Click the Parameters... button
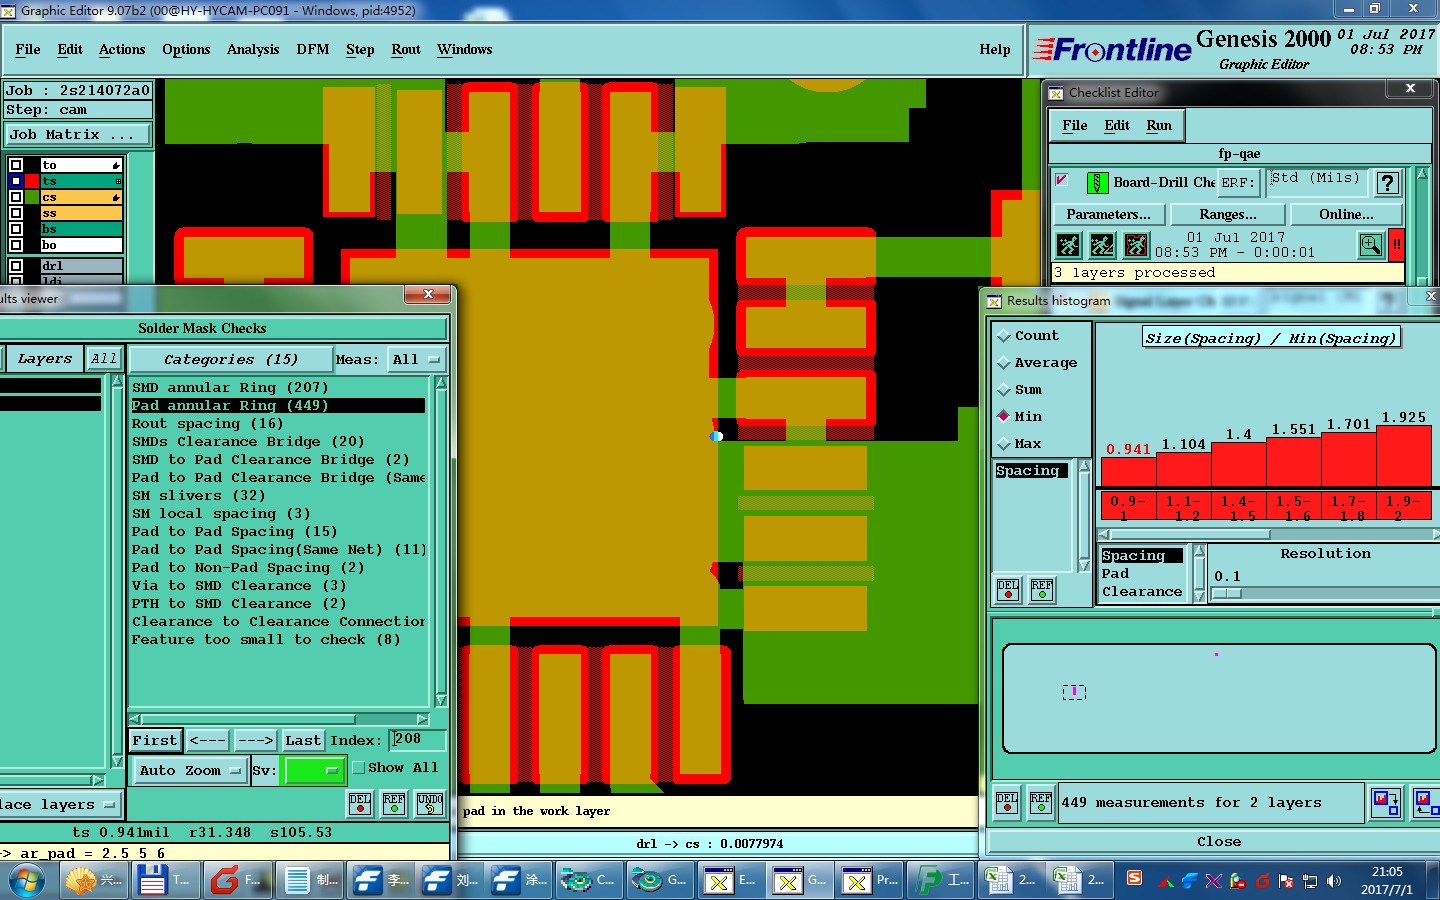Screen dimensions: 1440x900 click(x=1108, y=214)
